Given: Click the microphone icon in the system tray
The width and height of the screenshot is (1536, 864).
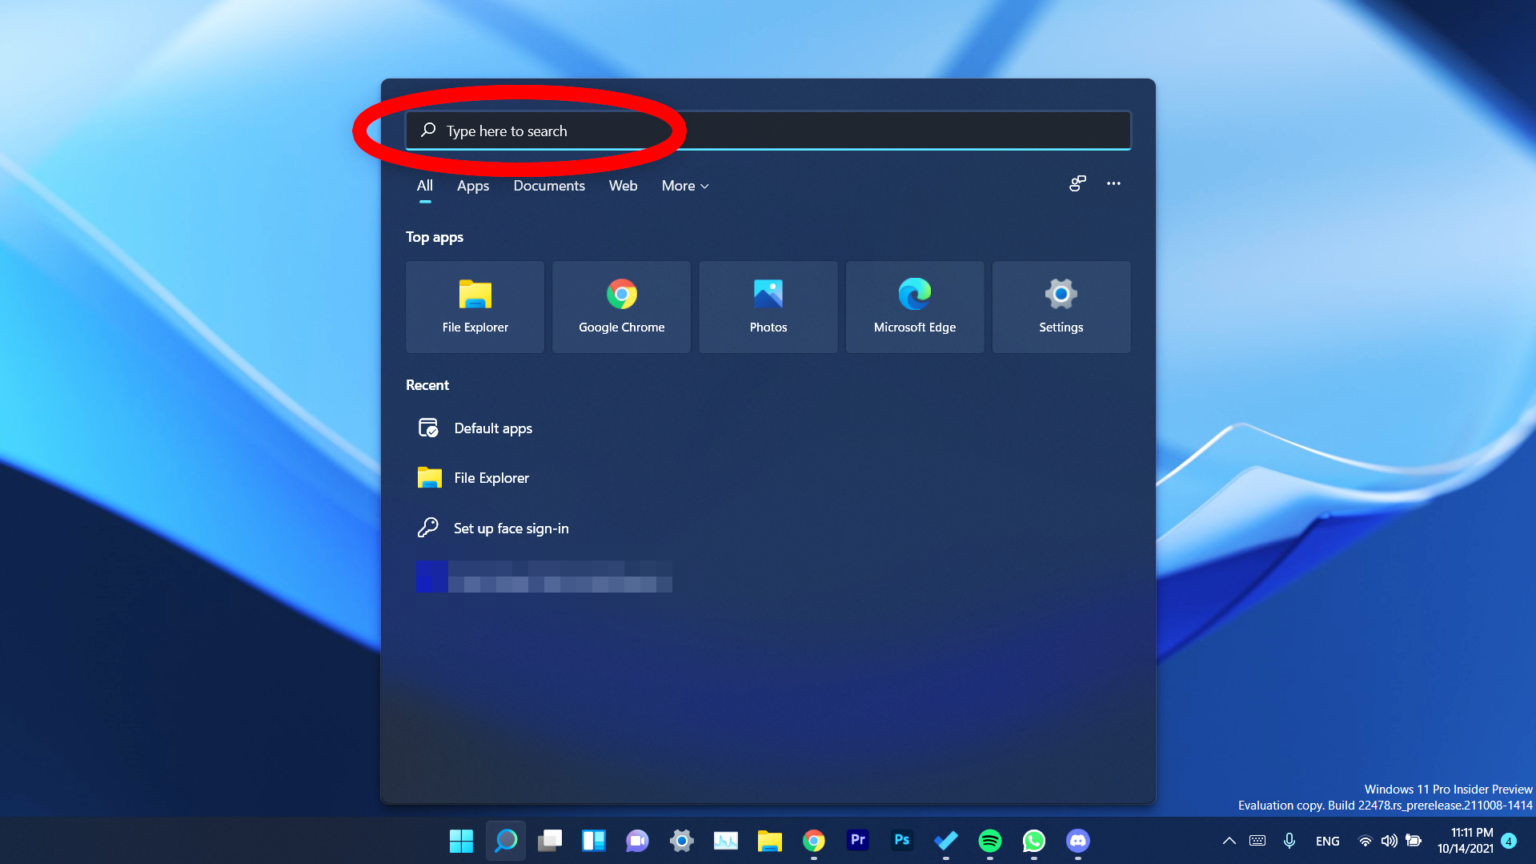Looking at the screenshot, I should click(x=1290, y=841).
